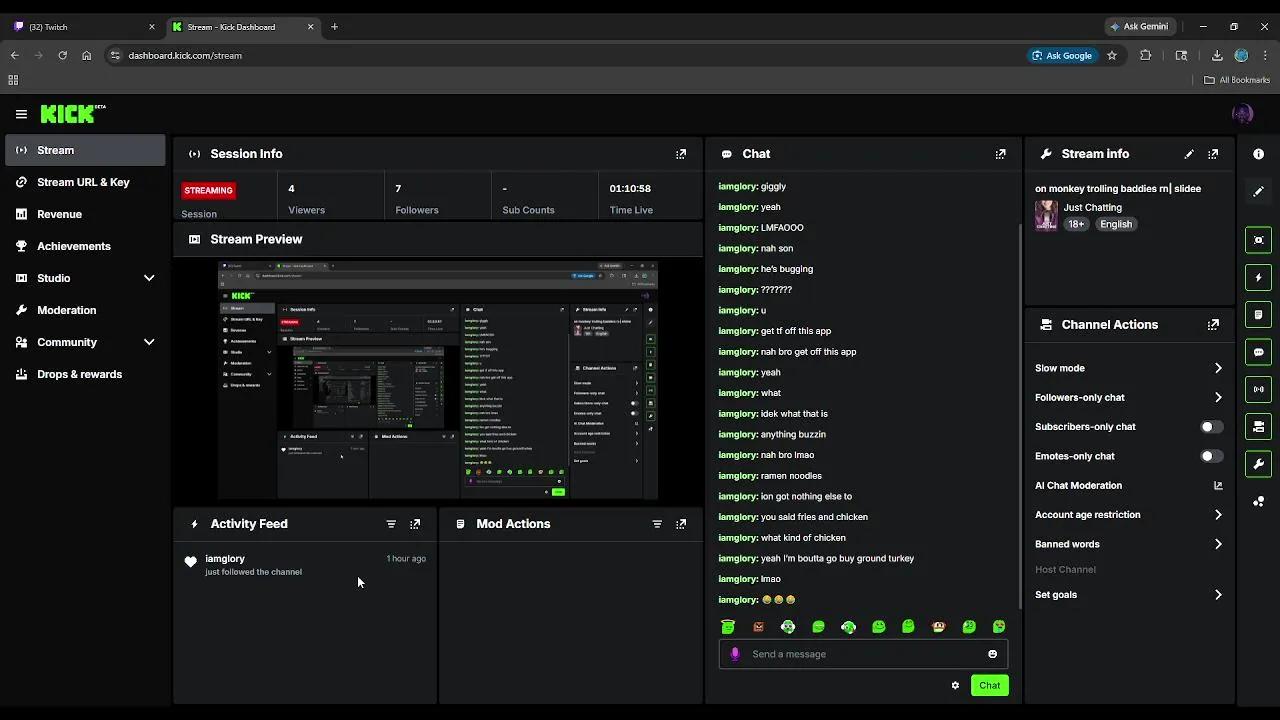Open Set goals options
Image resolution: width=1280 pixels, height=720 pixels.
(1129, 595)
